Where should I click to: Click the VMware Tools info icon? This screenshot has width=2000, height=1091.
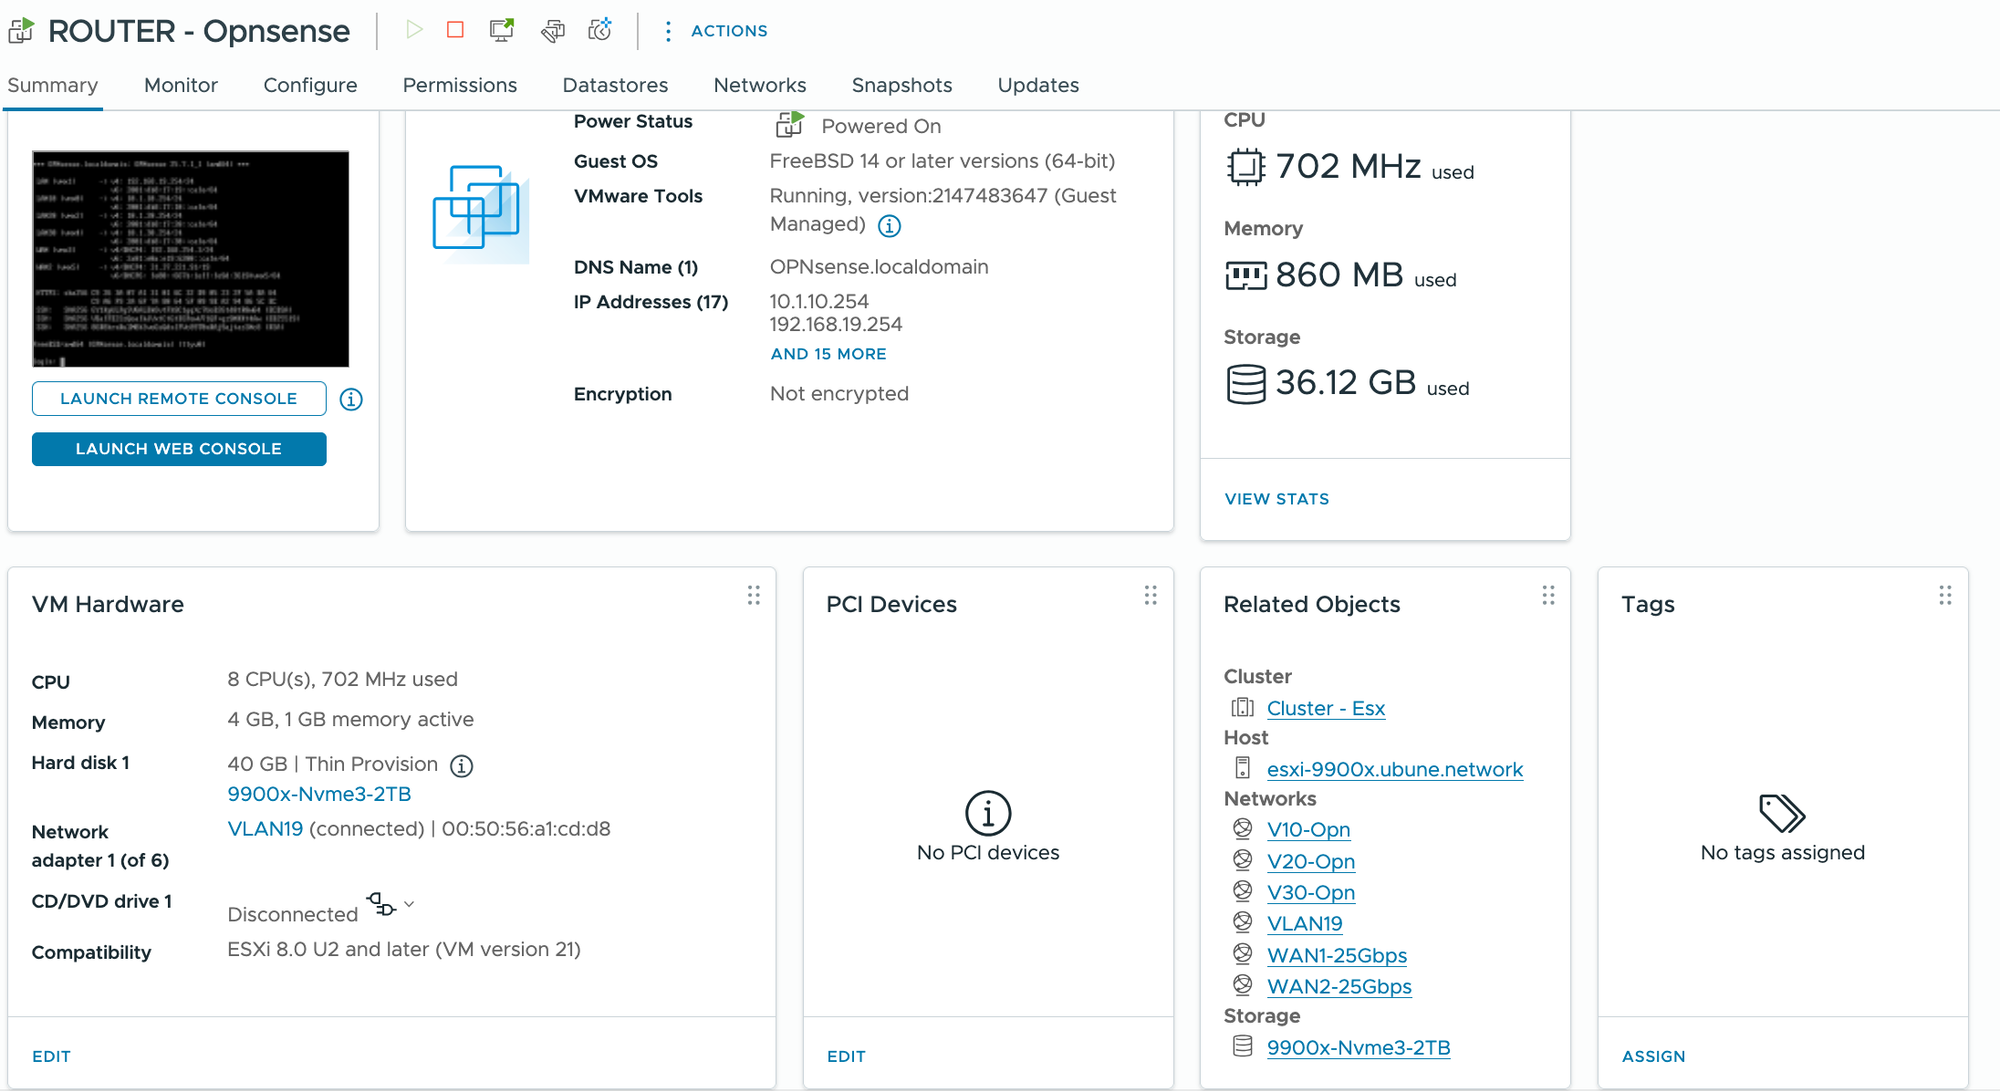(x=889, y=226)
